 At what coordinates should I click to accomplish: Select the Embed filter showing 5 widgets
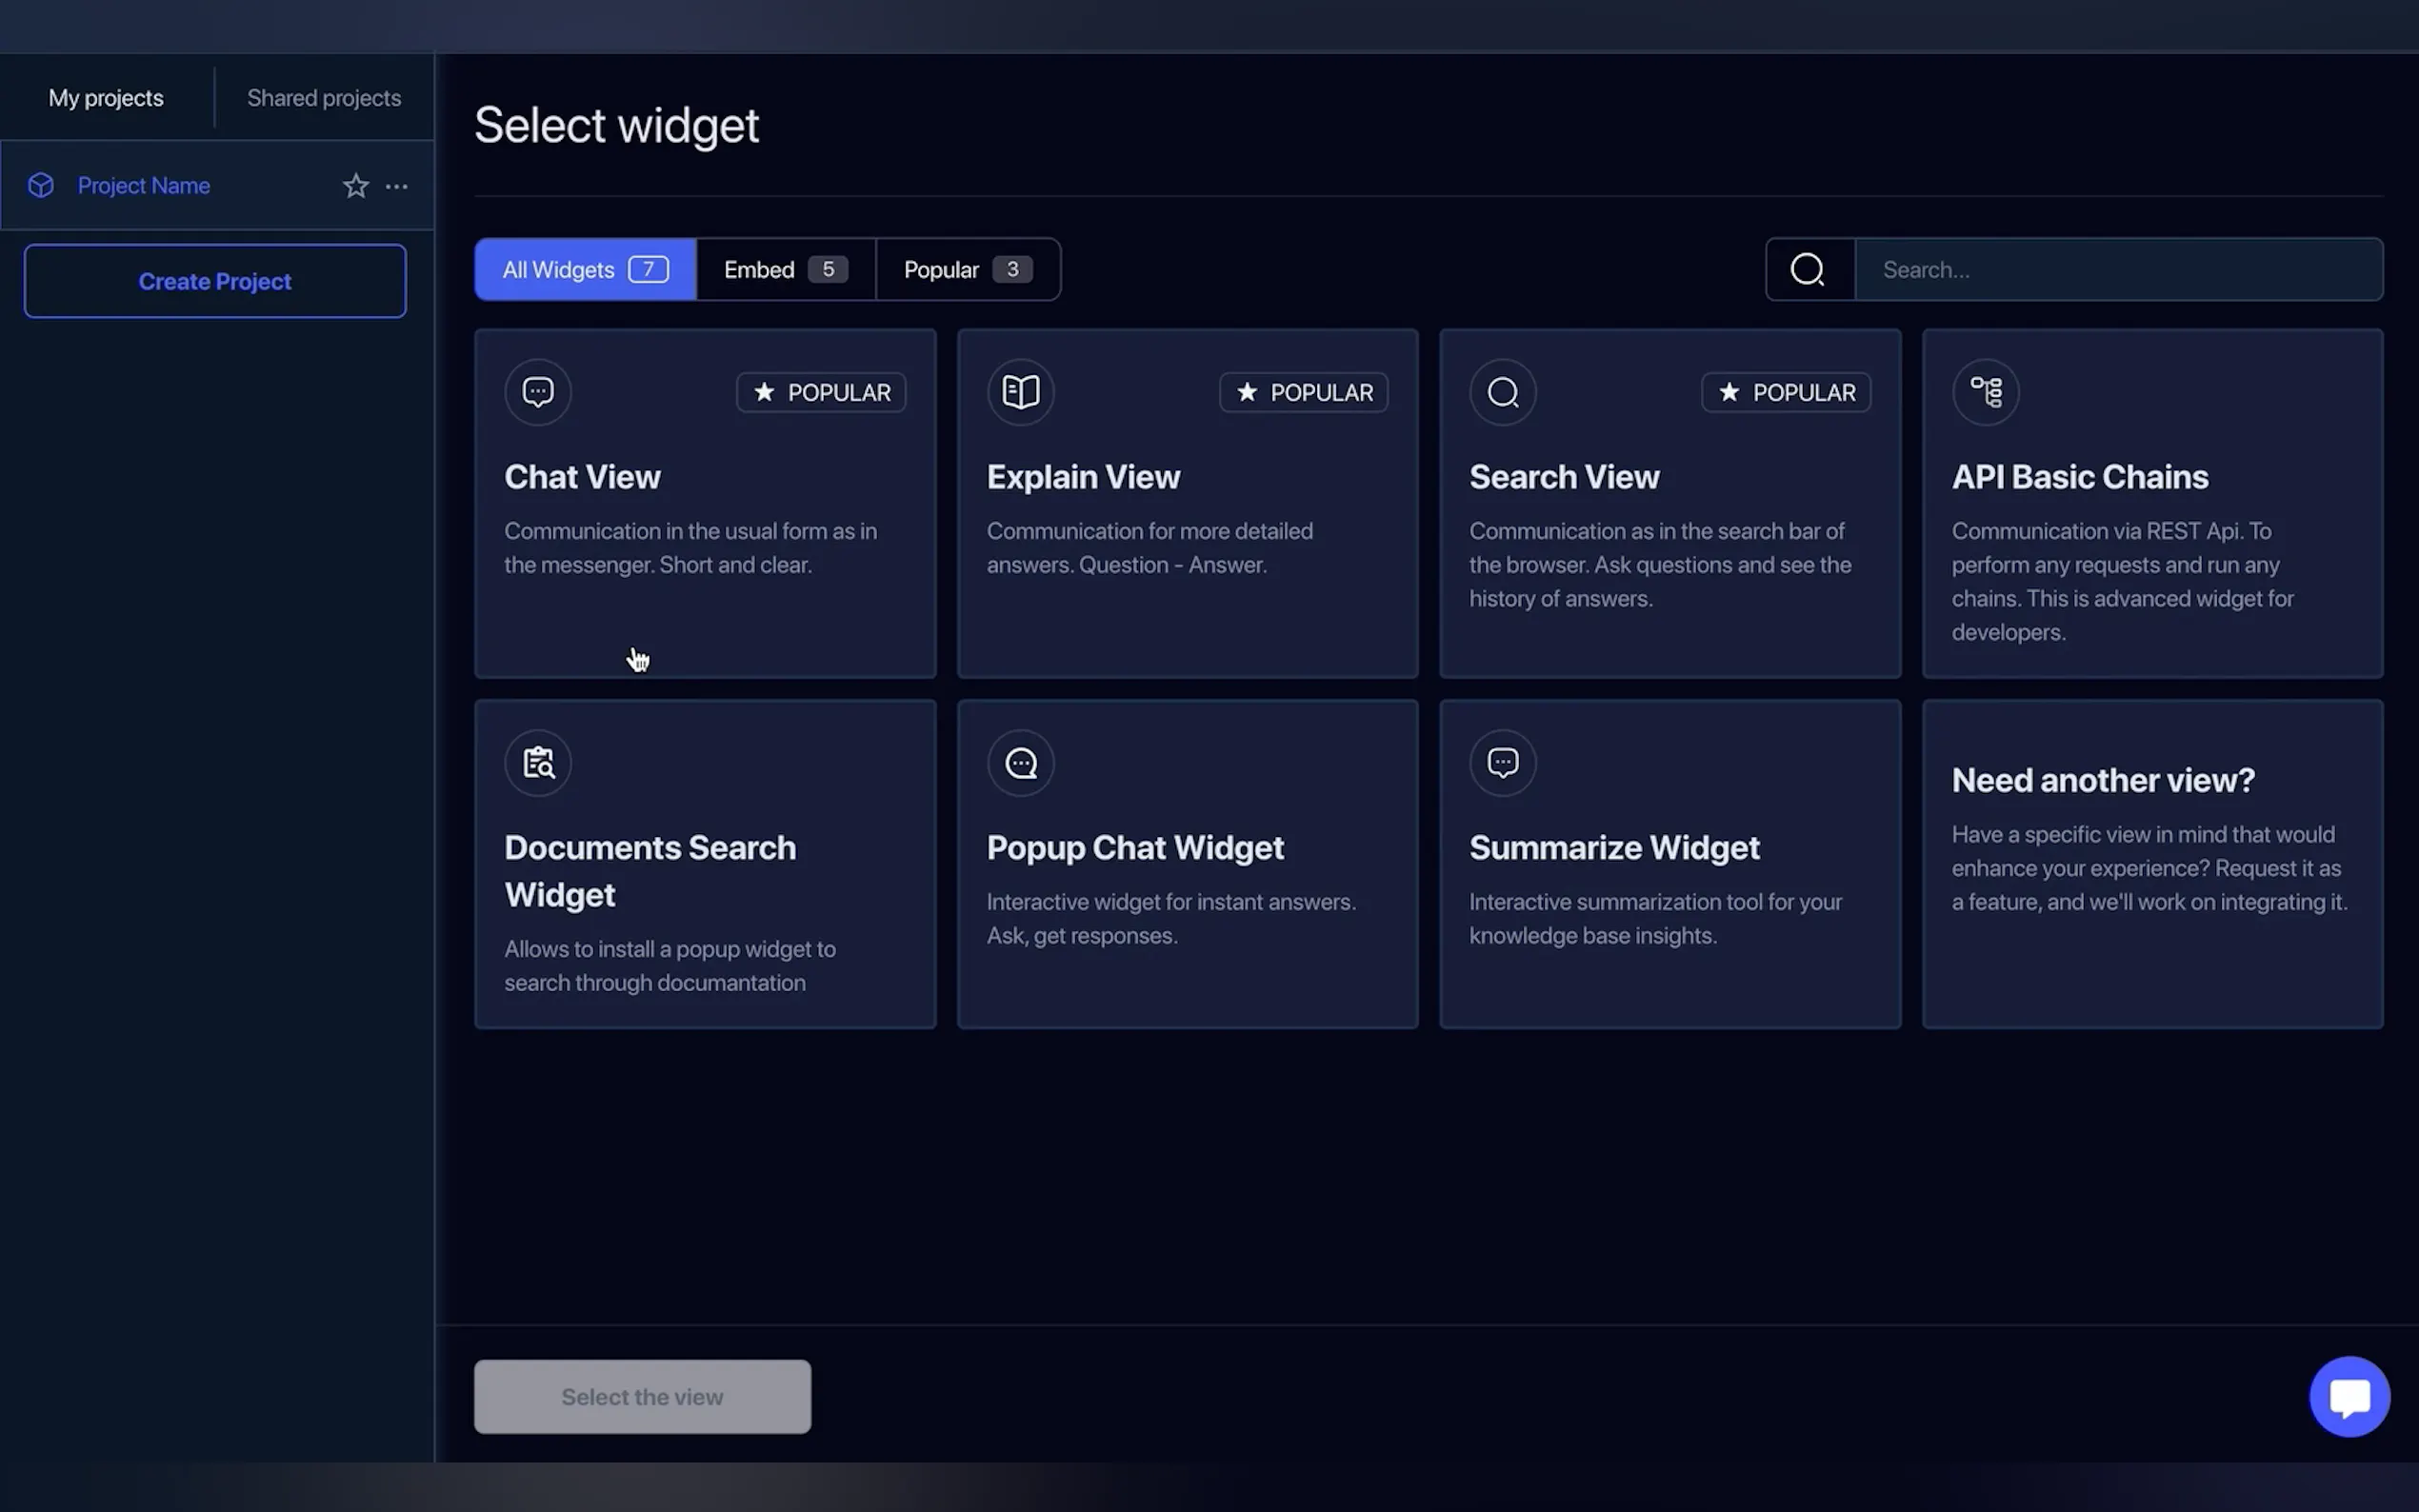pos(783,269)
